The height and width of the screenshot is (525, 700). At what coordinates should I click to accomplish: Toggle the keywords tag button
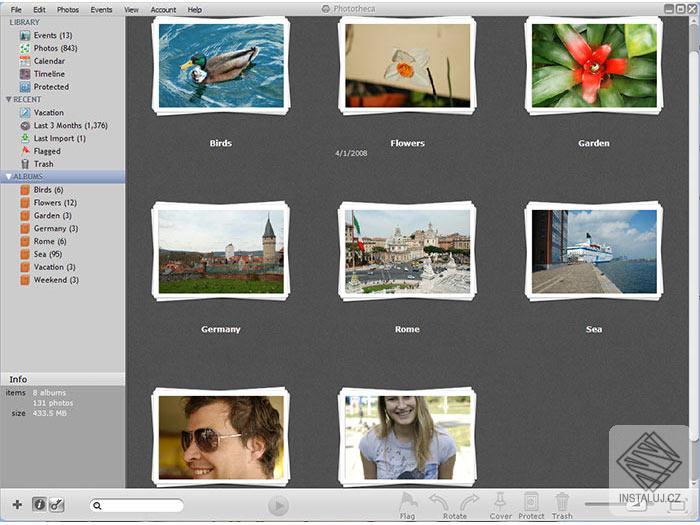[57, 505]
